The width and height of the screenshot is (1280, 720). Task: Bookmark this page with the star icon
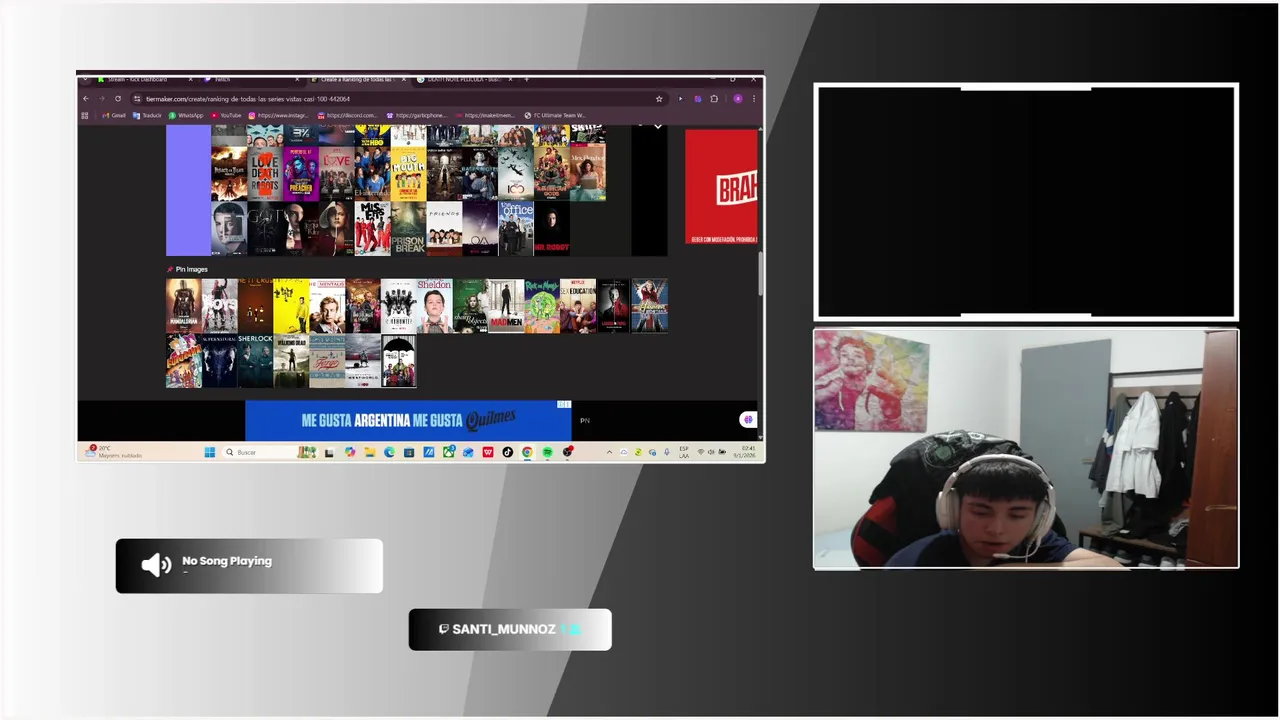click(x=659, y=98)
